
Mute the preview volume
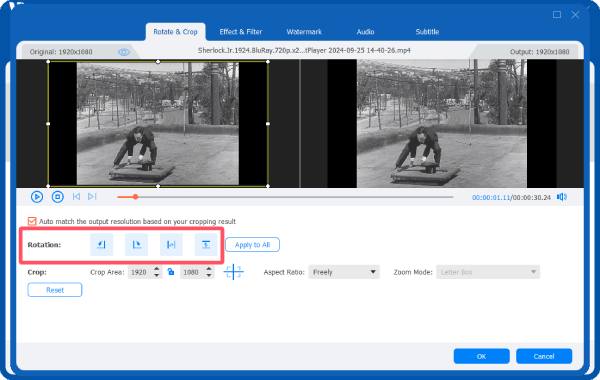point(562,197)
